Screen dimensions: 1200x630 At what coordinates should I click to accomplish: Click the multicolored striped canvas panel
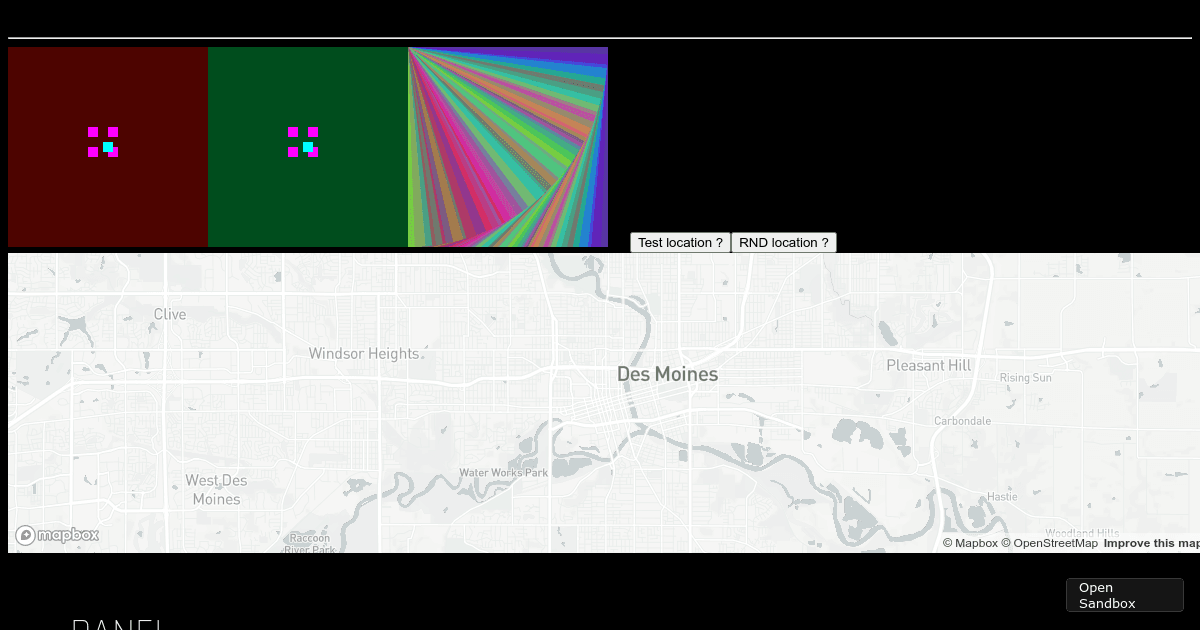[x=508, y=147]
